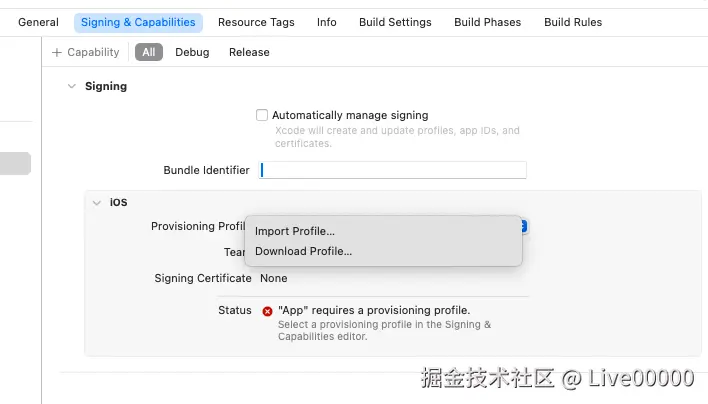Select the Release configuration filter
This screenshot has height=404, width=708.
[249, 52]
